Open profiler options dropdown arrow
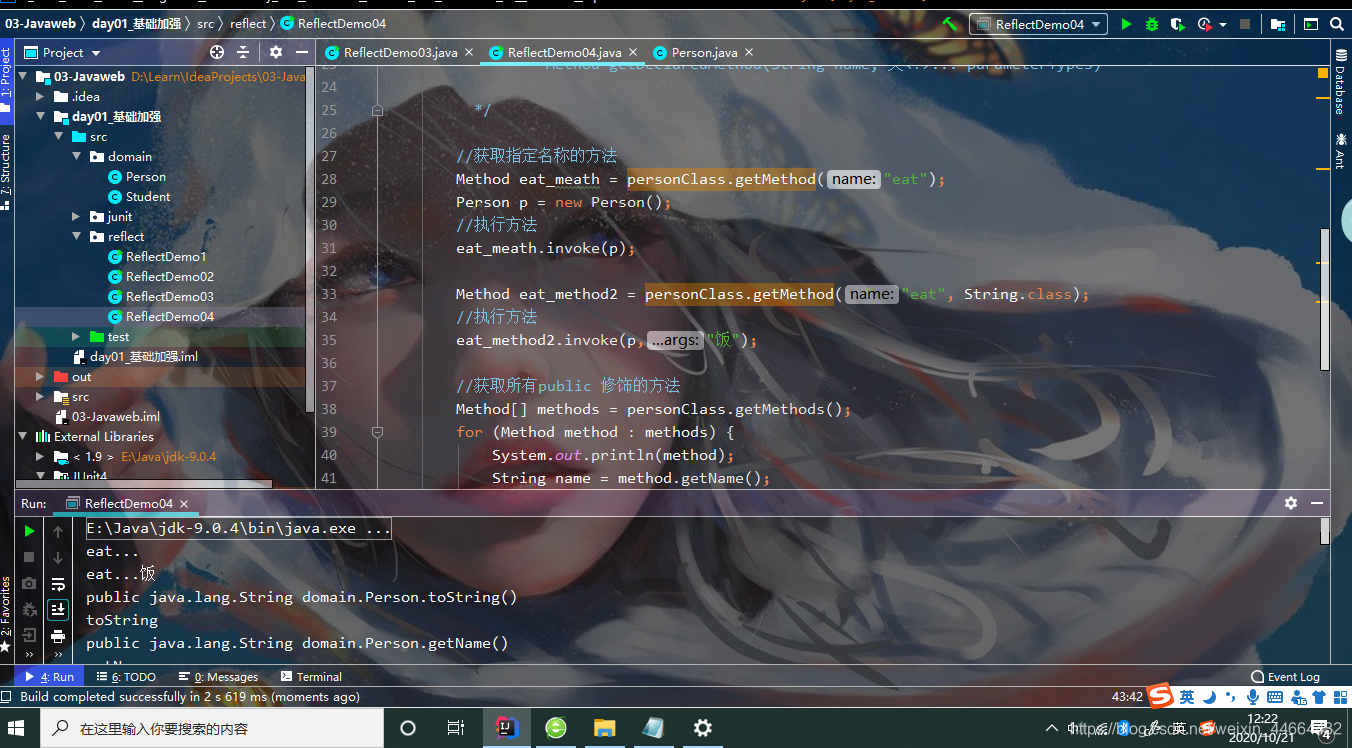The height and width of the screenshot is (748, 1352). coord(1221,24)
